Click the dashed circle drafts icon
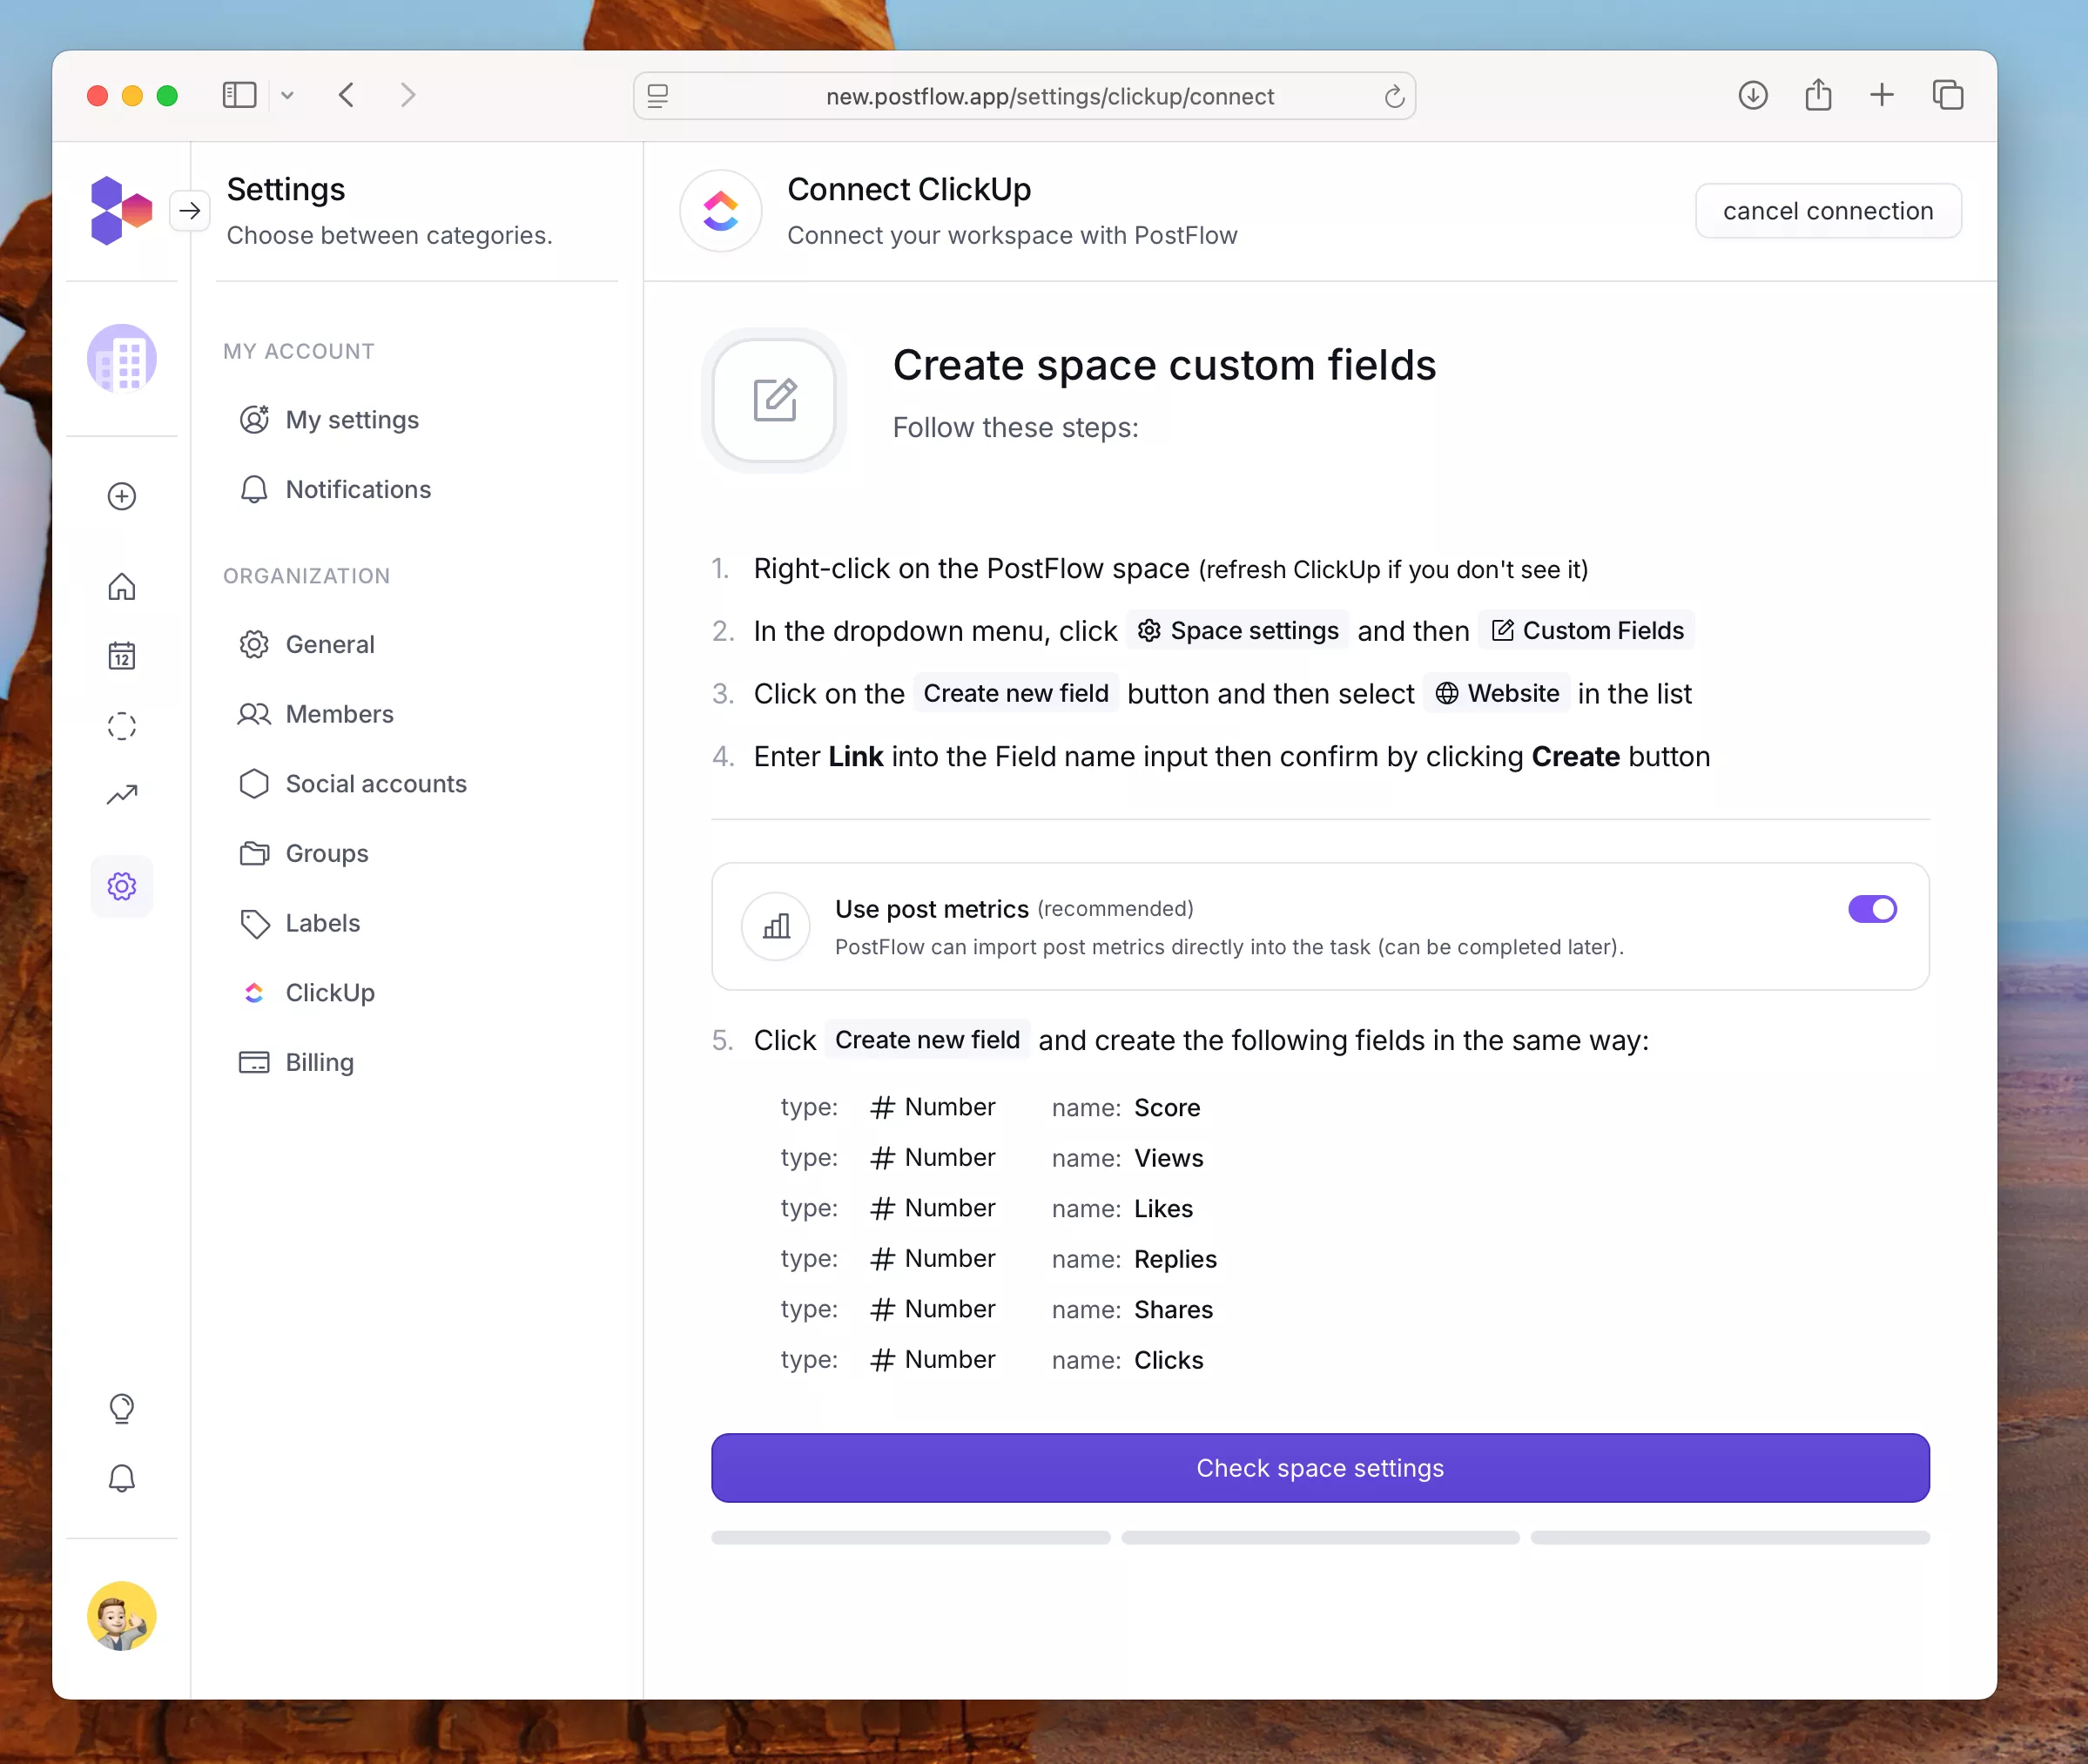The height and width of the screenshot is (1764, 2088). 122,726
